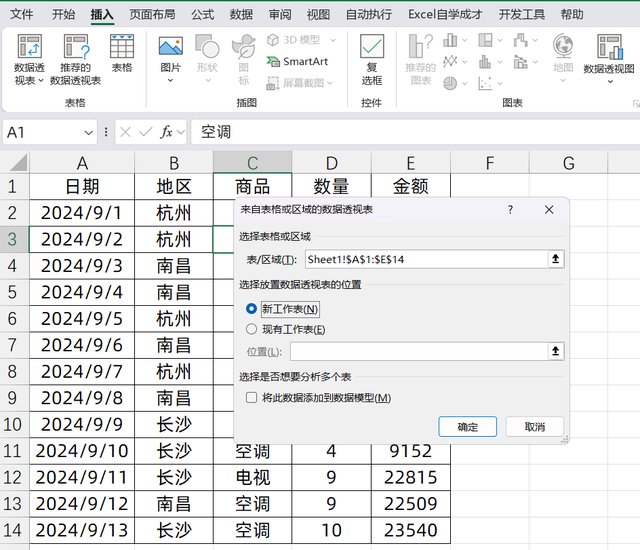Select 新工作表 radio option
Screen dimensions: 640x550
coord(251,309)
